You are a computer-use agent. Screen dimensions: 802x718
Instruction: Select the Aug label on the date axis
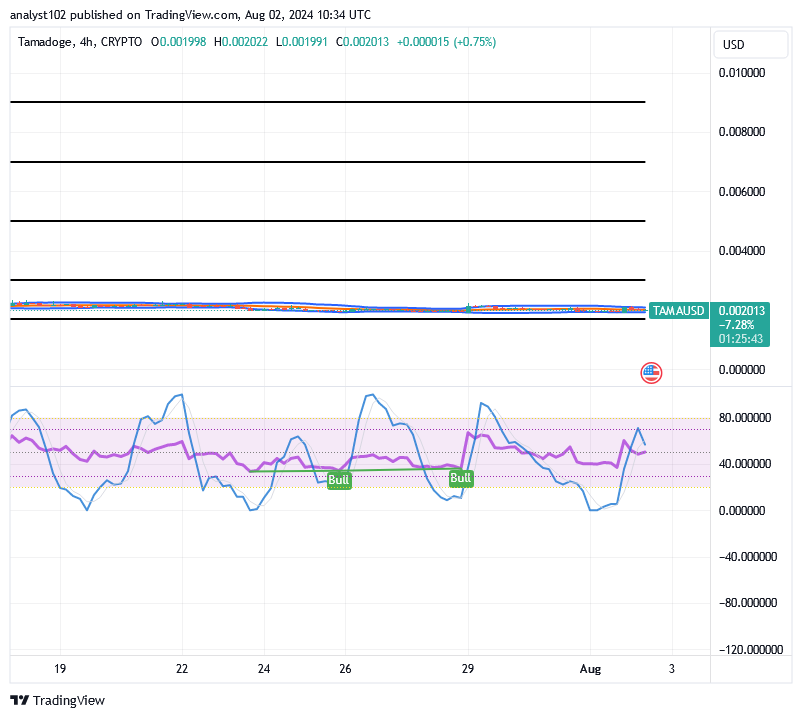[x=591, y=669]
